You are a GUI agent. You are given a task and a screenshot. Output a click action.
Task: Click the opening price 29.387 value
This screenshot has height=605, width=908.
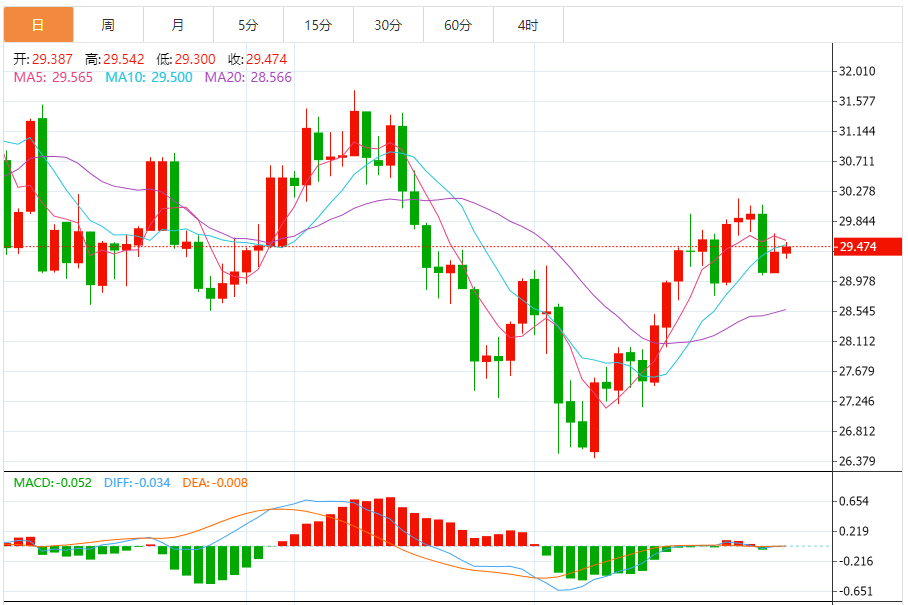(52, 59)
